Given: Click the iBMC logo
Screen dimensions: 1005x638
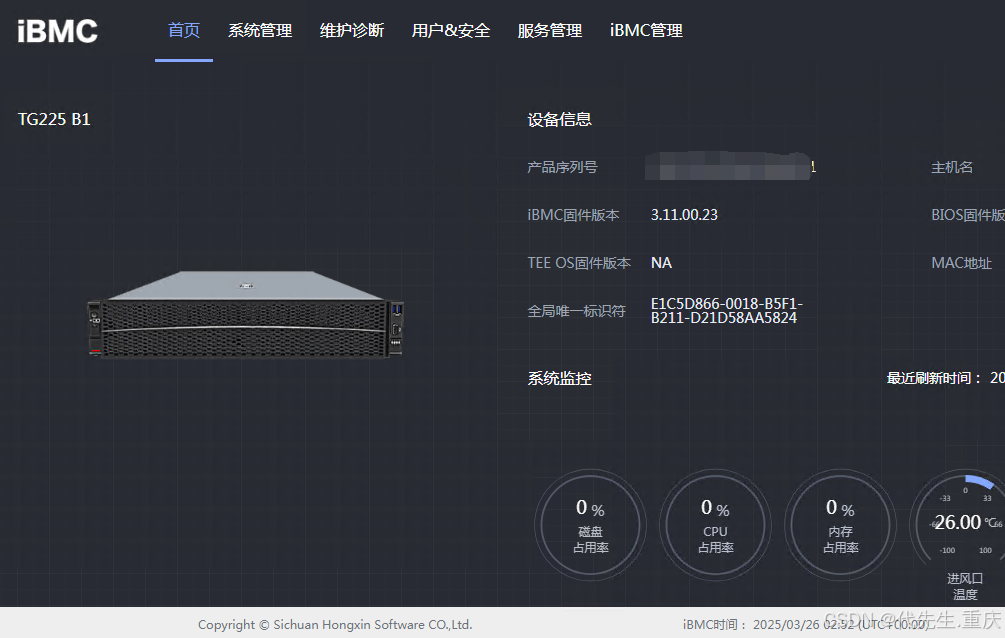Looking at the screenshot, I should point(57,31).
